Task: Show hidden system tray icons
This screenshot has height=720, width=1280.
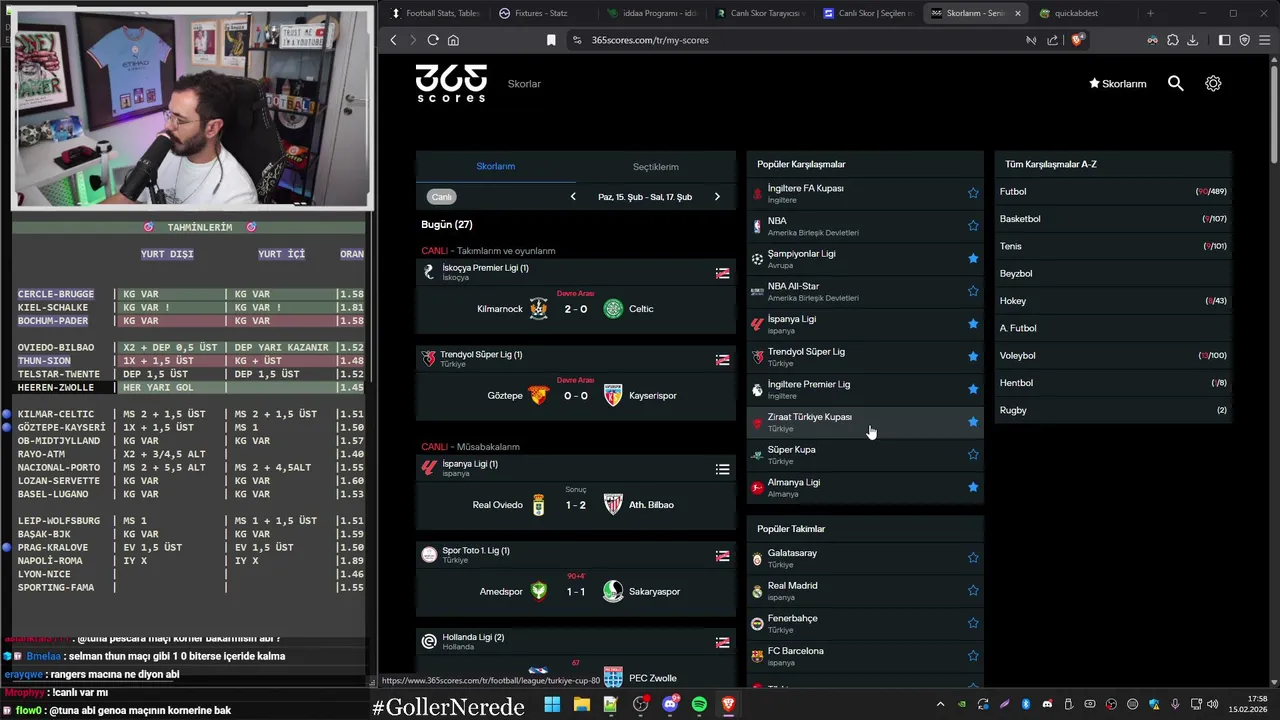Action: pos(940,705)
